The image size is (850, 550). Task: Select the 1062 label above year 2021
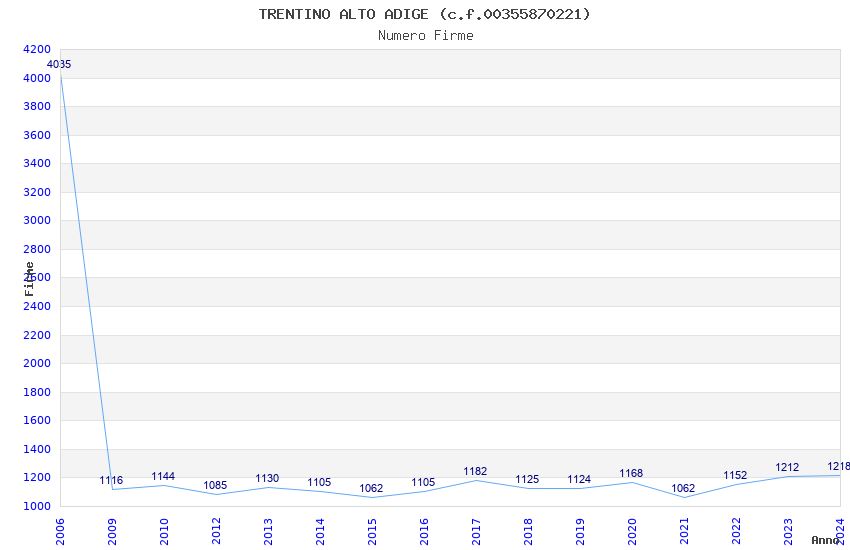tap(683, 489)
